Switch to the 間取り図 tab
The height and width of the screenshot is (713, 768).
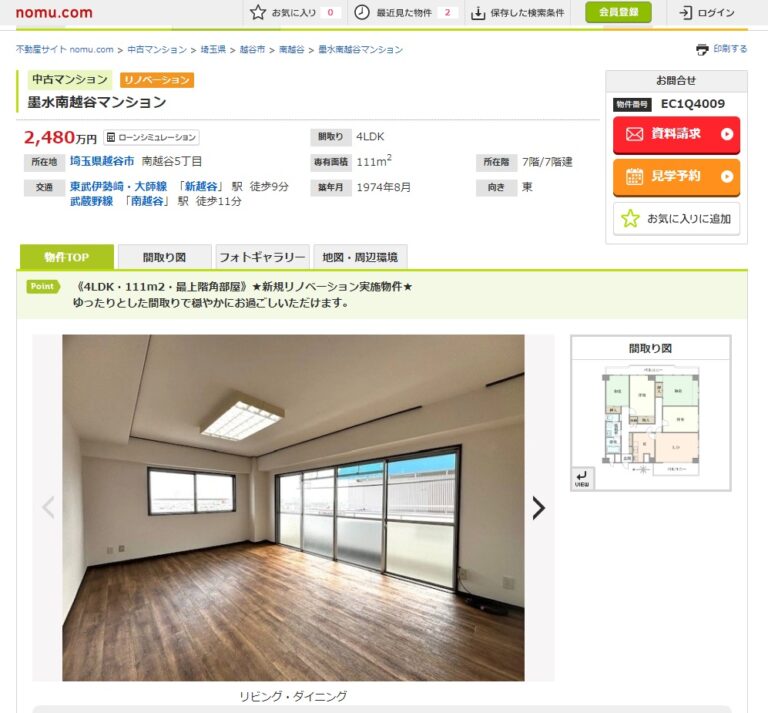[x=165, y=257]
